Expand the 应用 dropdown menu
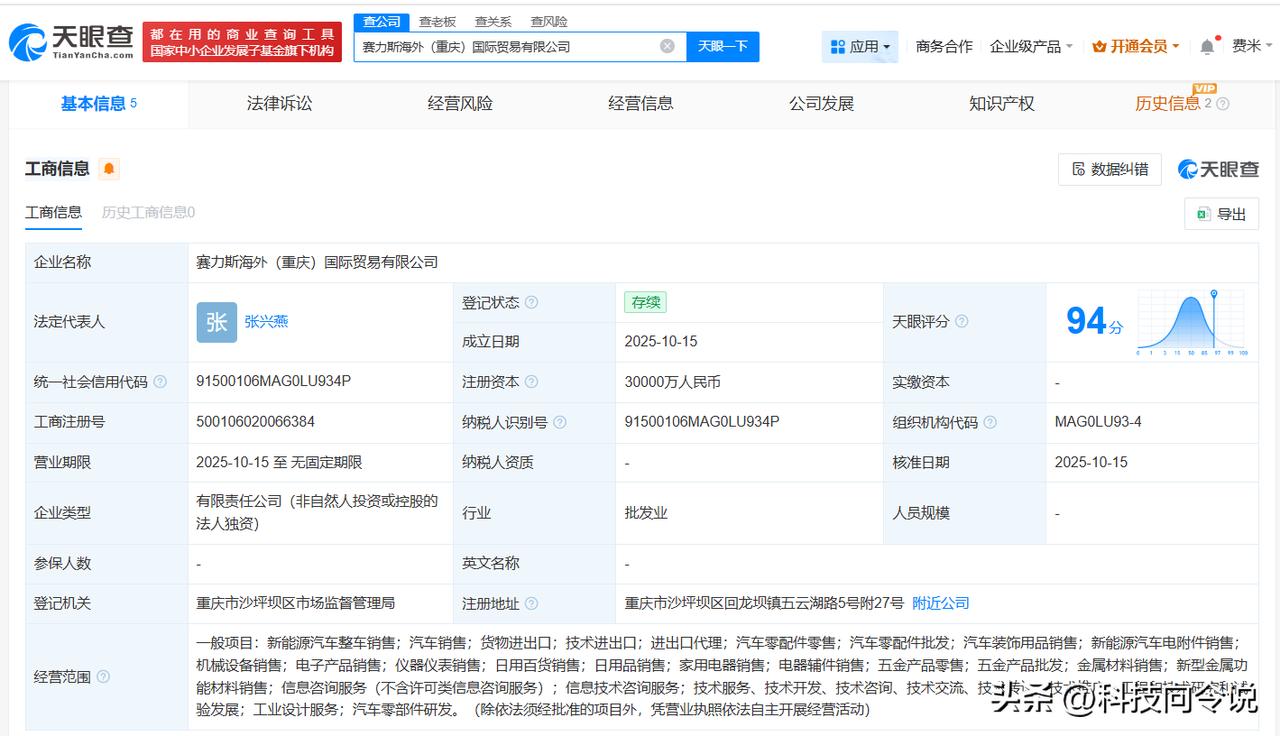The width and height of the screenshot is (1280, 736). pyautogui.click(x=860, y=46)
